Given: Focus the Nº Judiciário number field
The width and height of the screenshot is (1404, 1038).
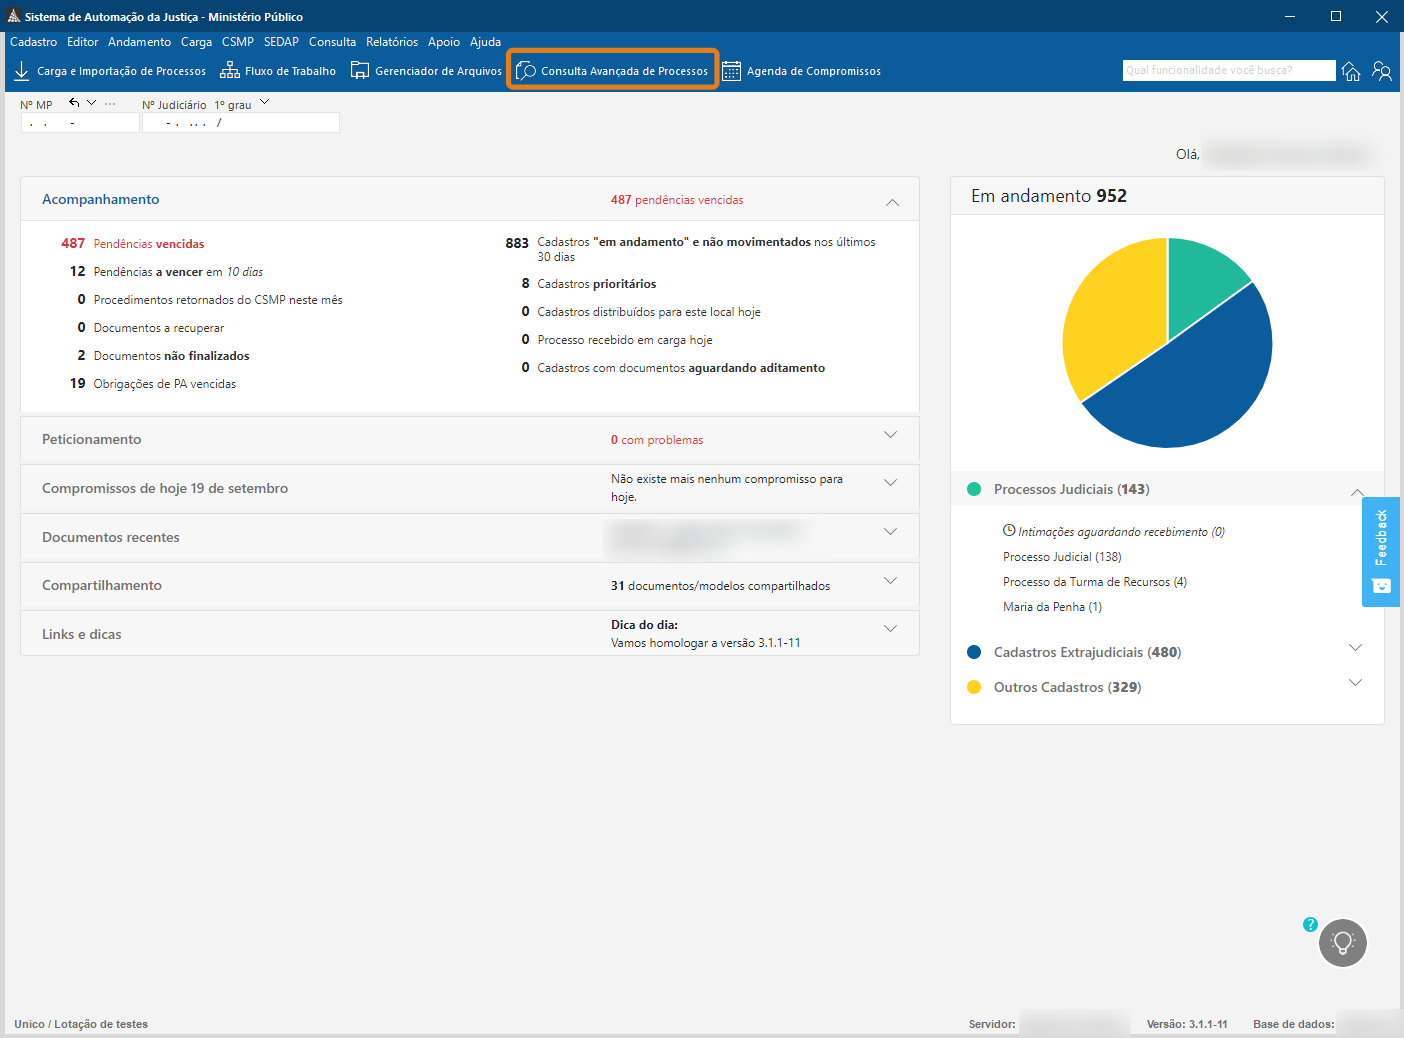Looking at the screenshot, I should click(240, 123).
